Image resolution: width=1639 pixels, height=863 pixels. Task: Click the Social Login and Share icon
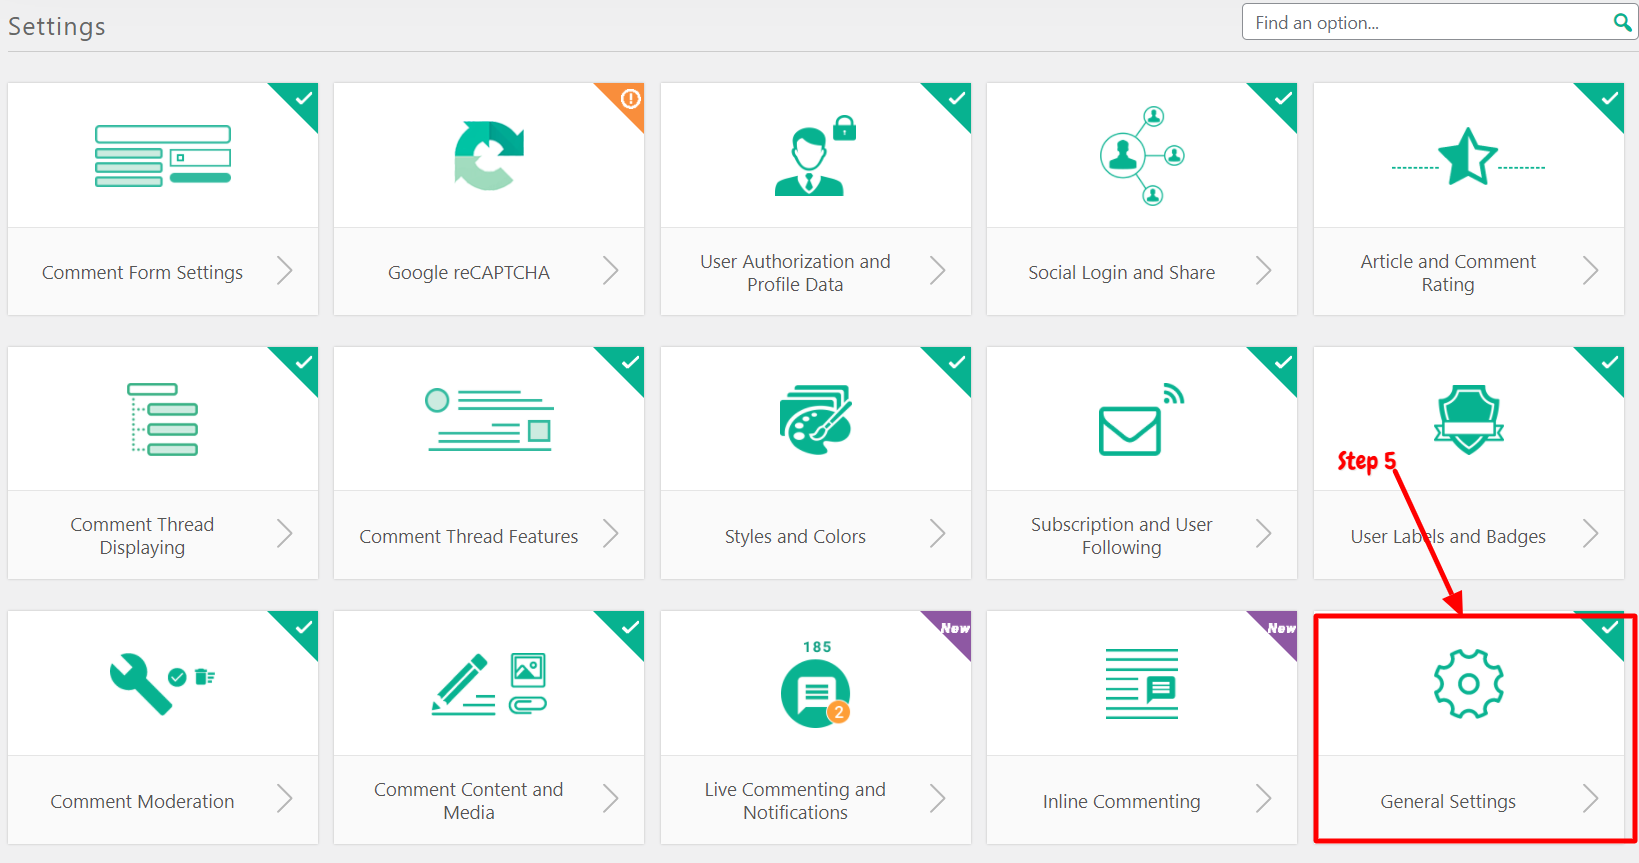click(x=1142, y=155)
